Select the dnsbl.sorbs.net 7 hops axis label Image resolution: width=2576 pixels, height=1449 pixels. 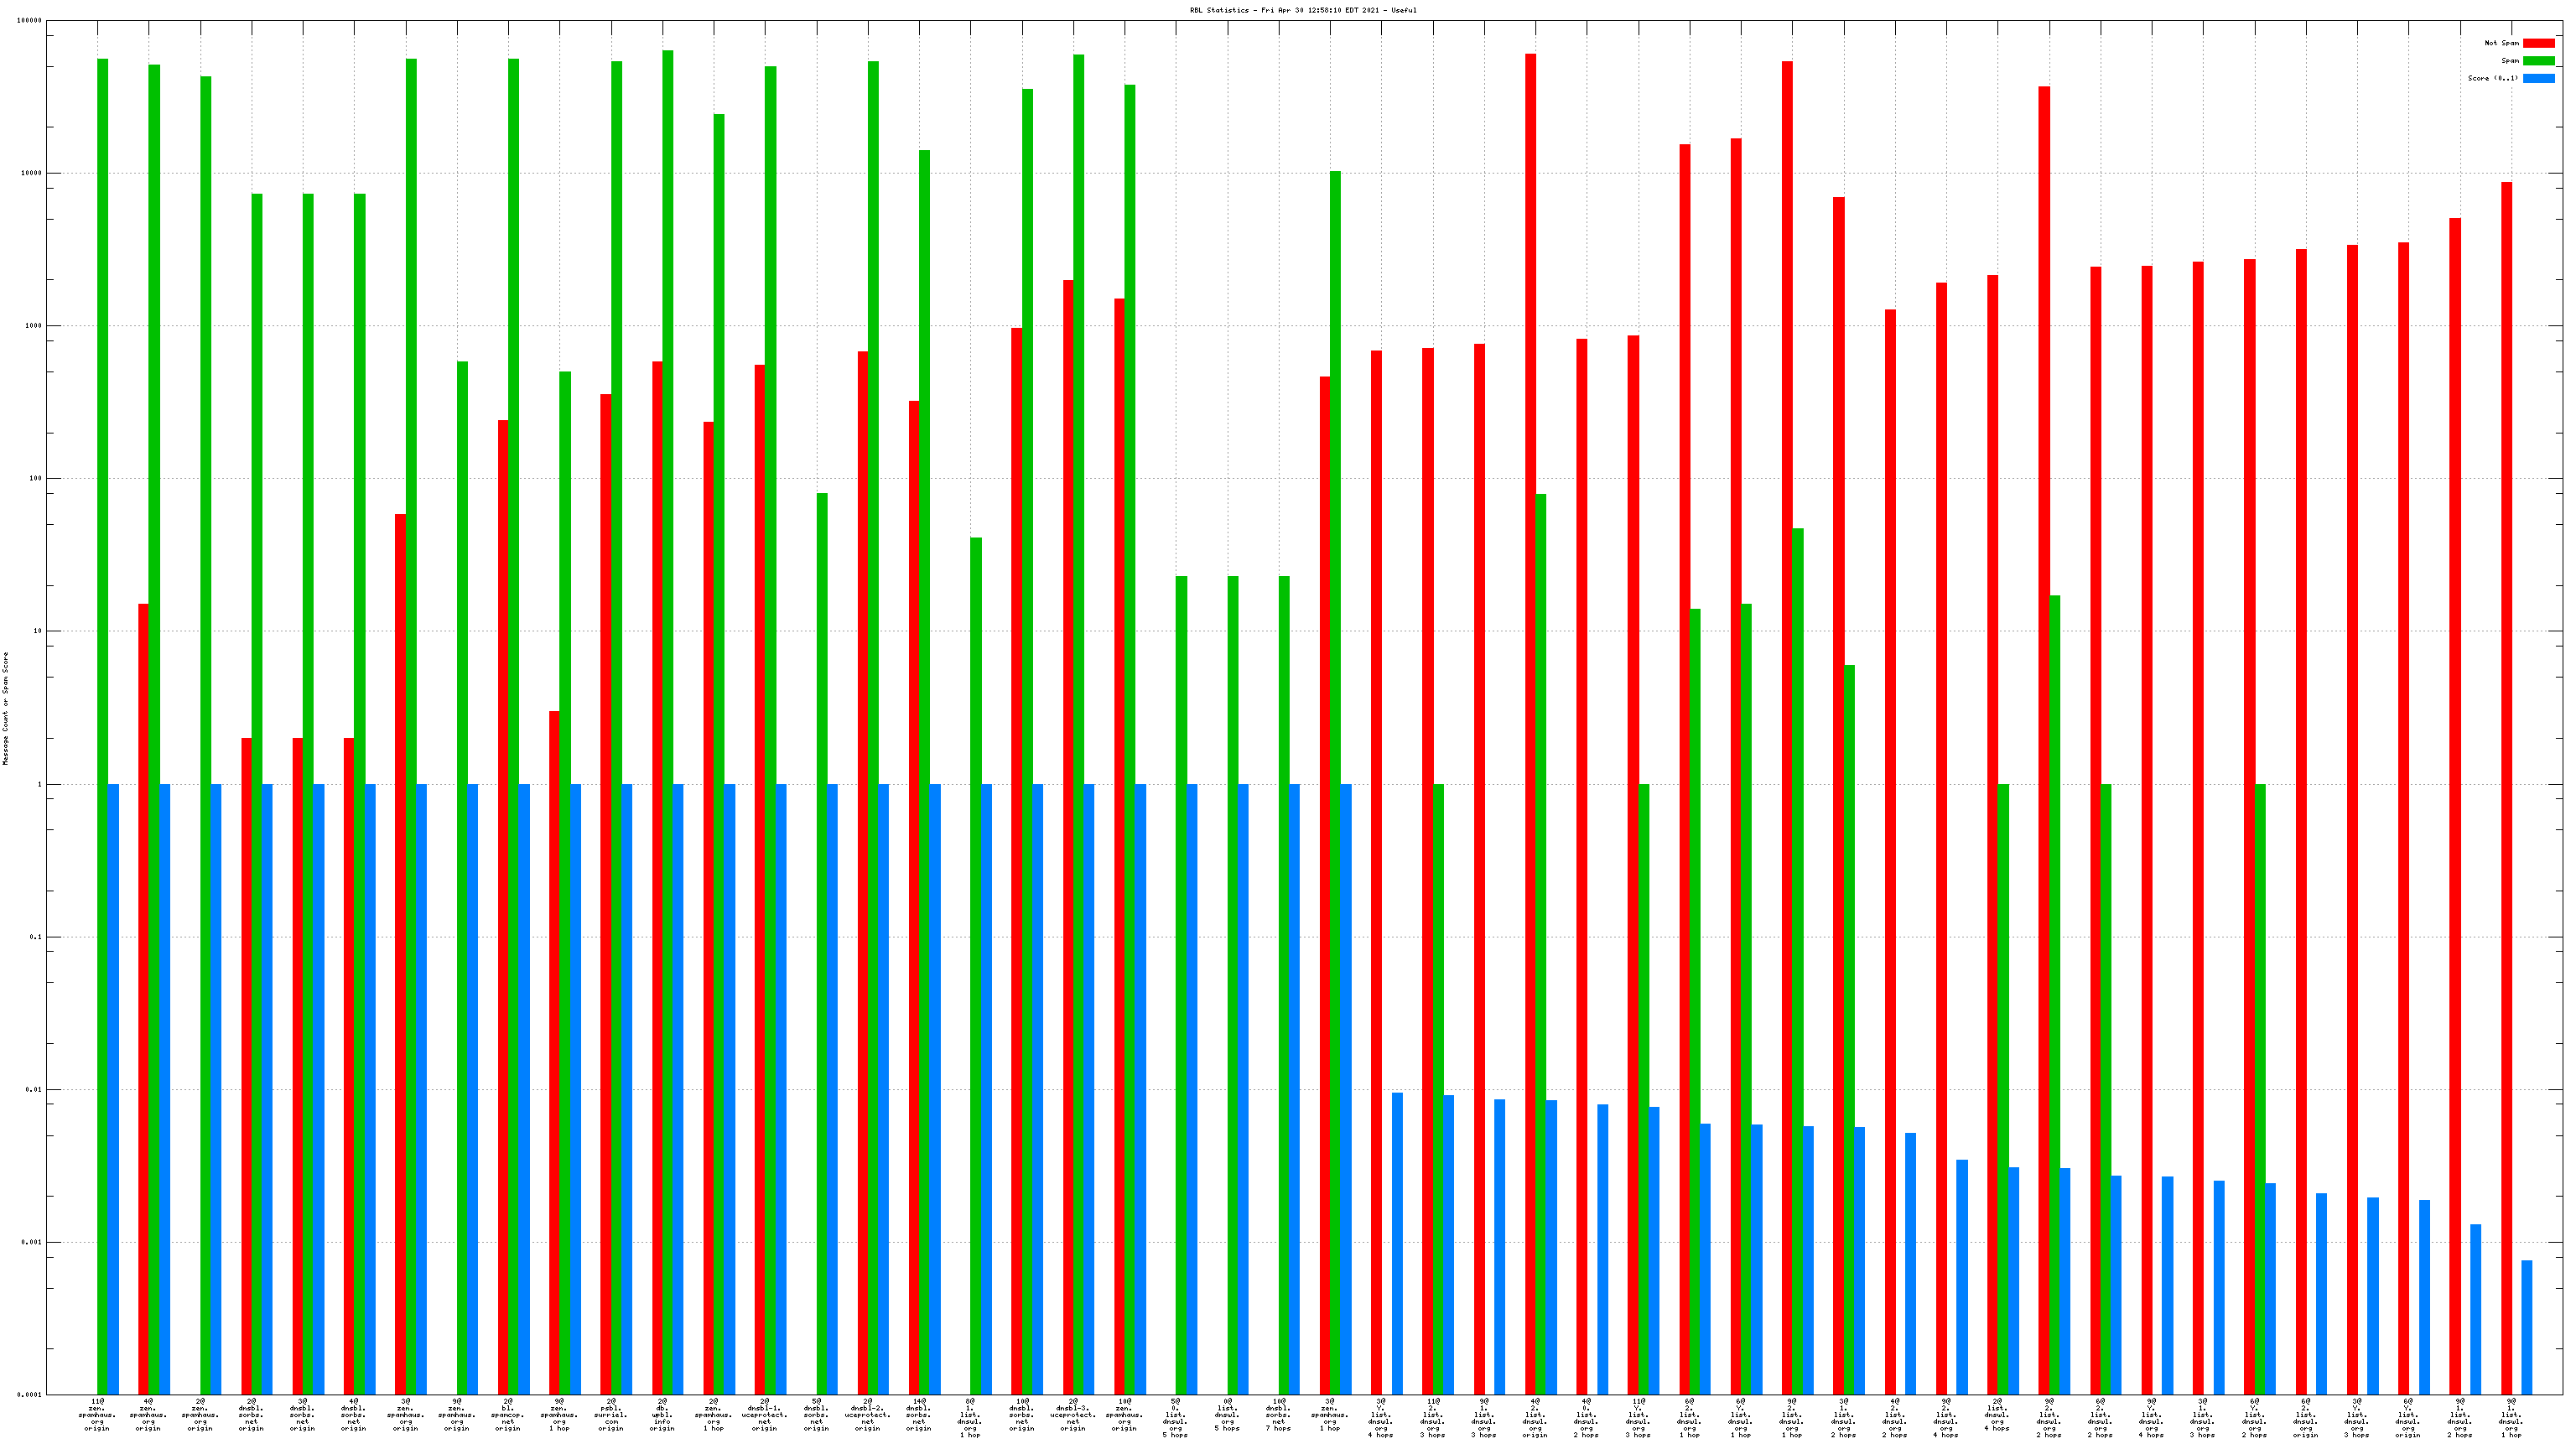[1278, 1415]
